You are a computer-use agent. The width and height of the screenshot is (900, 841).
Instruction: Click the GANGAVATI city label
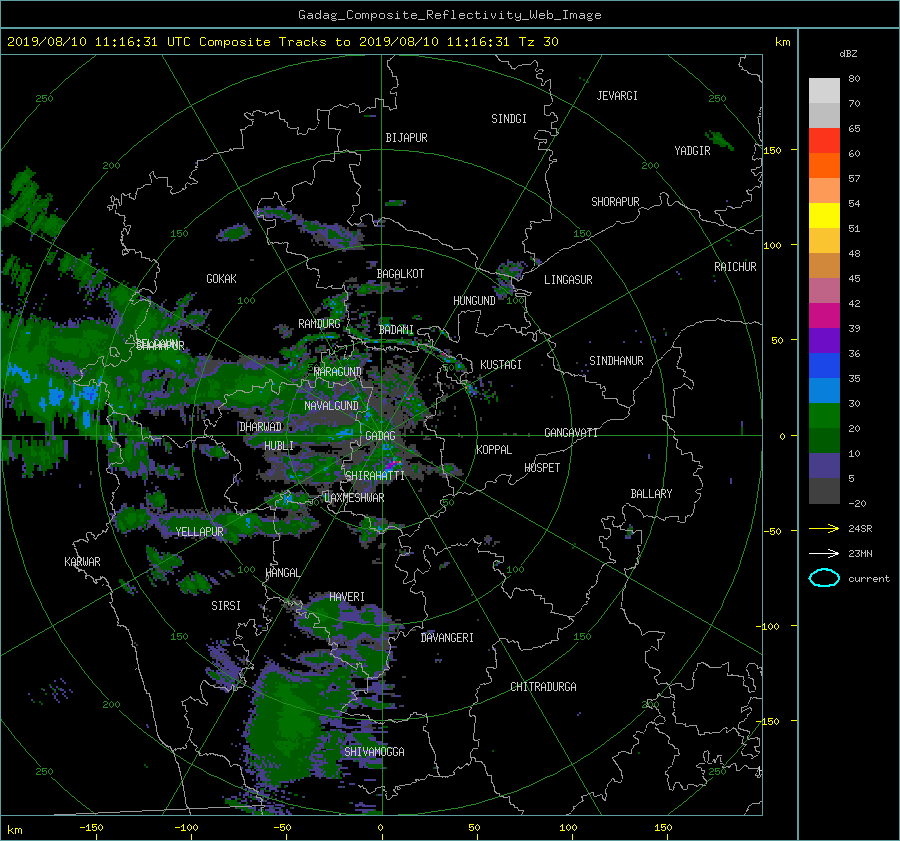click(x=571, y=433)
